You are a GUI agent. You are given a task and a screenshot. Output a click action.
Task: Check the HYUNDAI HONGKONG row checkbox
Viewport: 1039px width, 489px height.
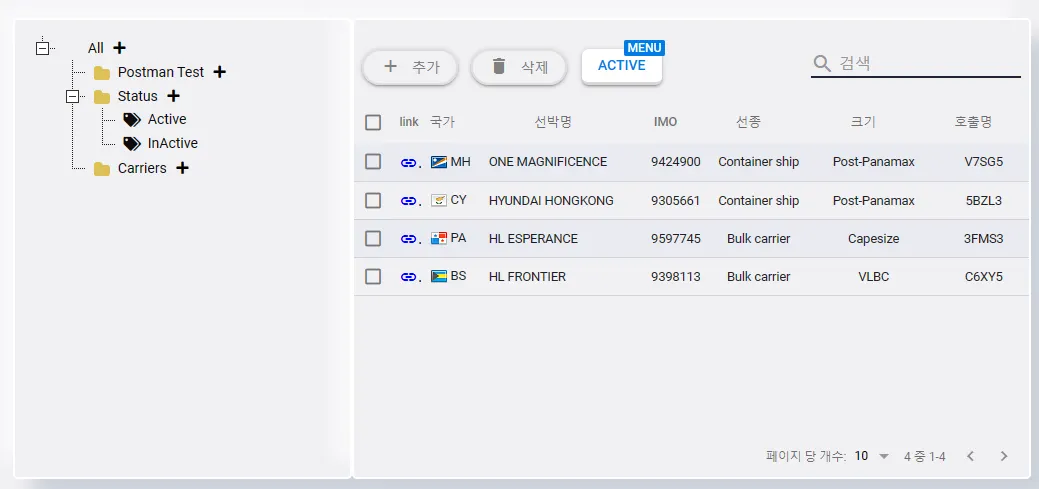pyautogui.click(x=373, y=200)
